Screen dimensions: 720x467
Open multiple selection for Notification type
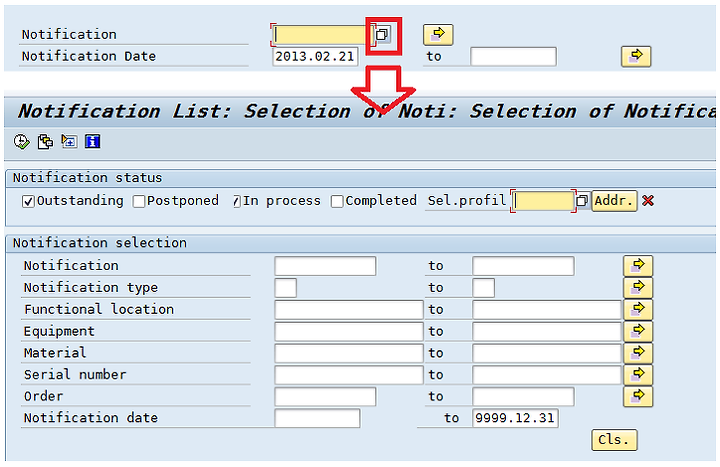click(x=638, y=288)
